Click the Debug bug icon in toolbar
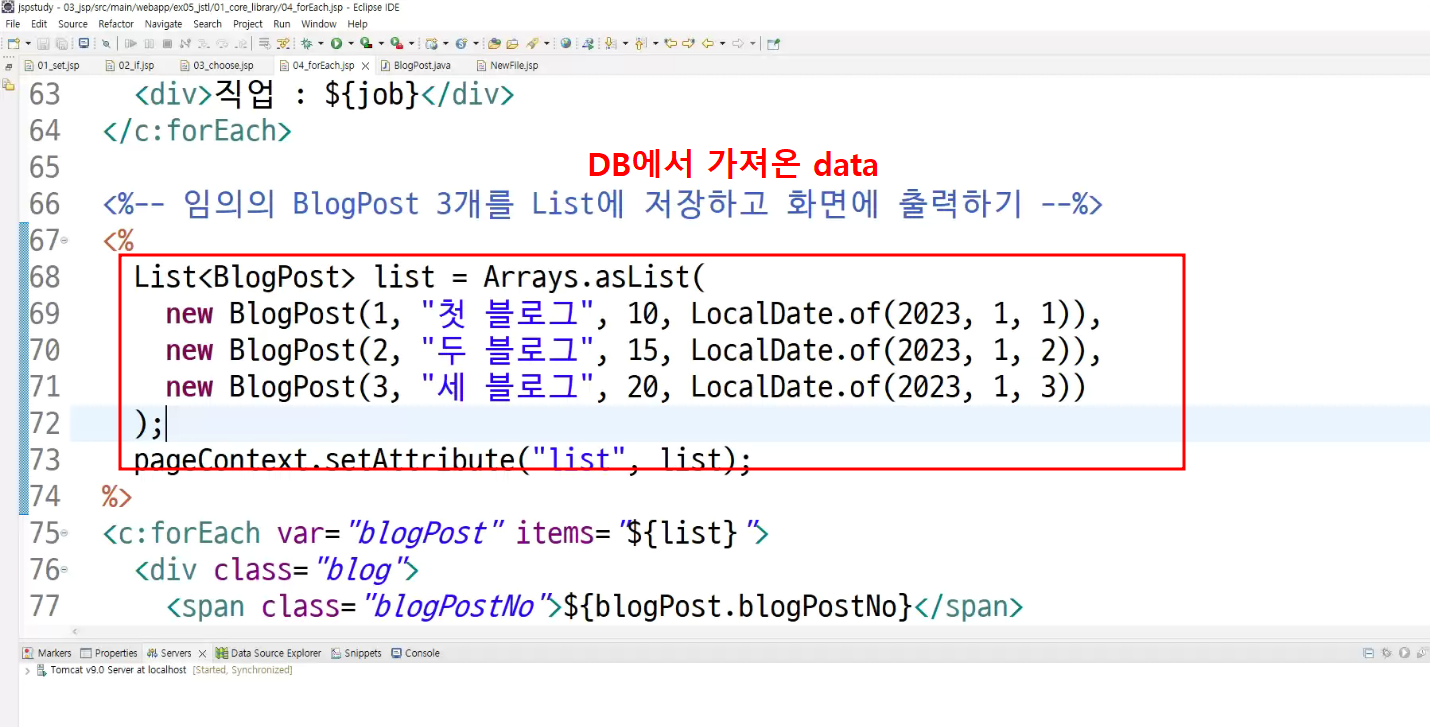Screen dimensions: 1430x727 (x=307, y=44)
